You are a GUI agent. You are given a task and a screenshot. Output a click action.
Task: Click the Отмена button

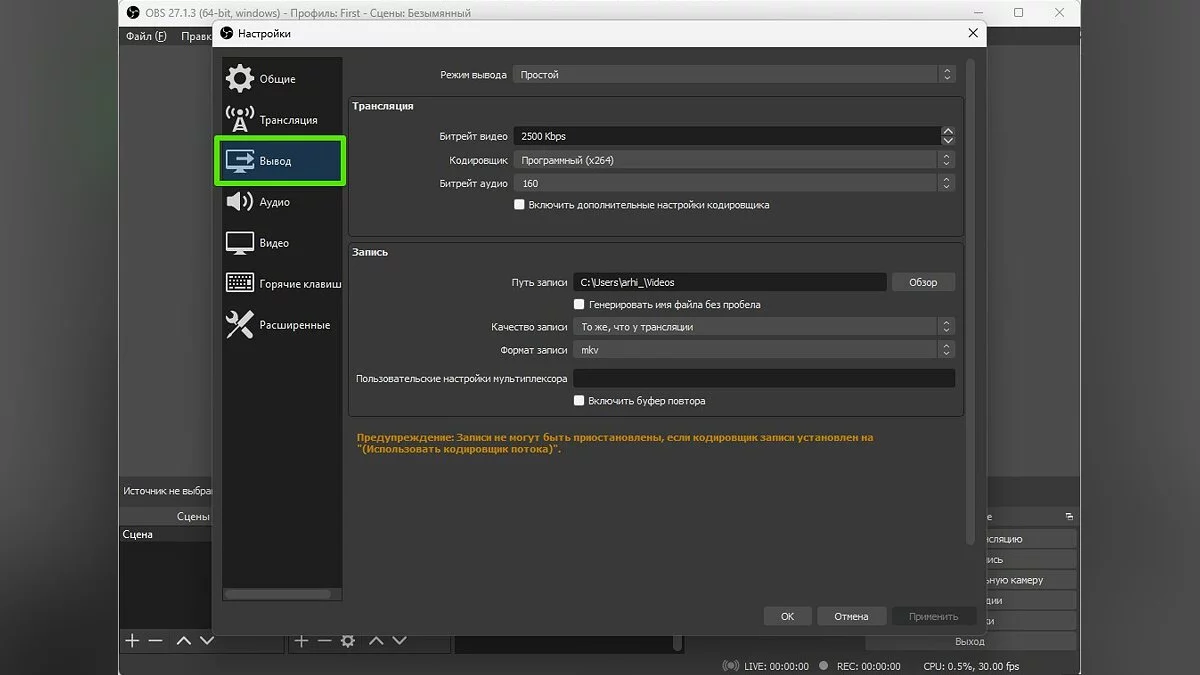[x=851, y=616]
